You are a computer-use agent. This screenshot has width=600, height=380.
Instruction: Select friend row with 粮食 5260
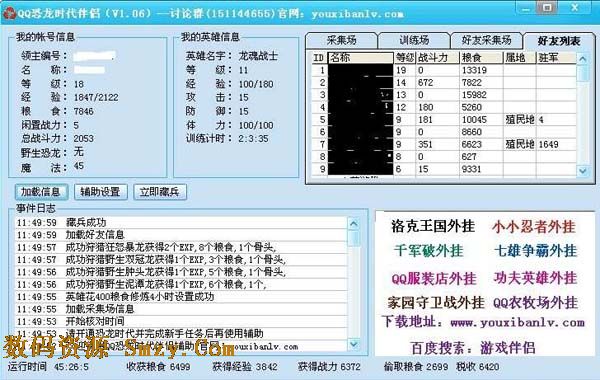tap(444, 108)
